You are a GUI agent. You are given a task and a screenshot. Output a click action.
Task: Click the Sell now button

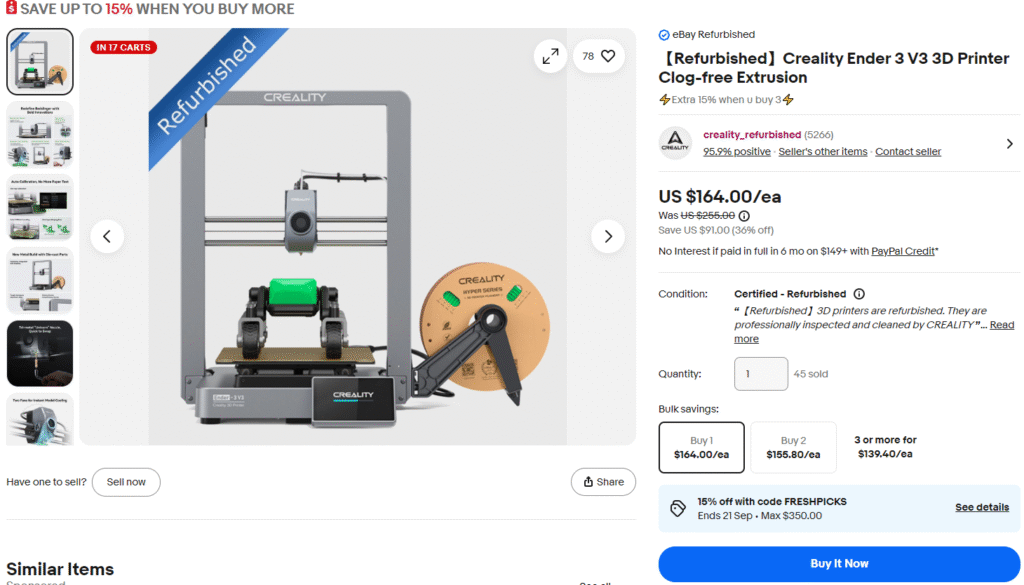pos(126,482)
